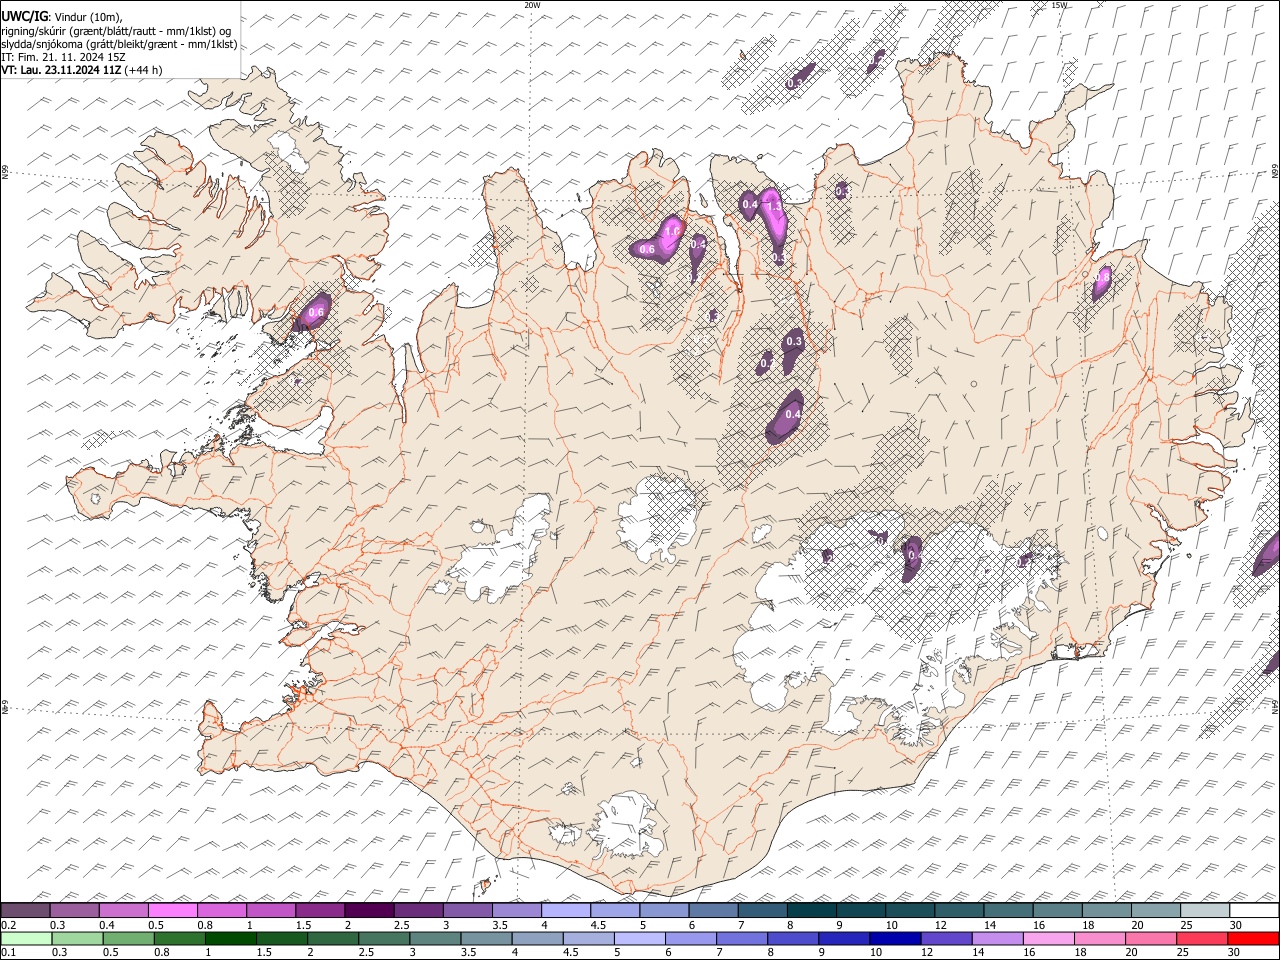Click the 0.3 label above the 0.2 blob
The image size is (1280, 960).
tap(795, 342)
